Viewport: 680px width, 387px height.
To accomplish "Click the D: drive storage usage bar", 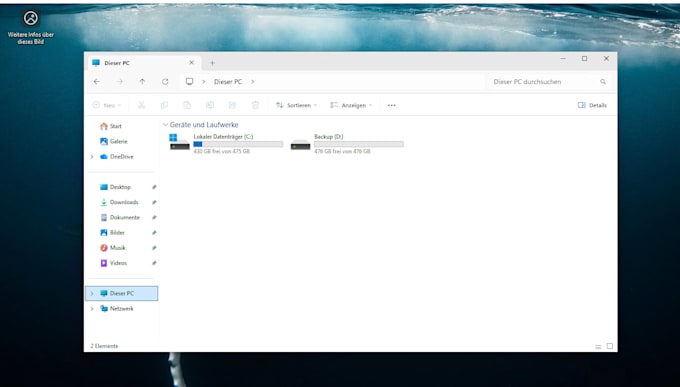I will (x=359, y=144).
